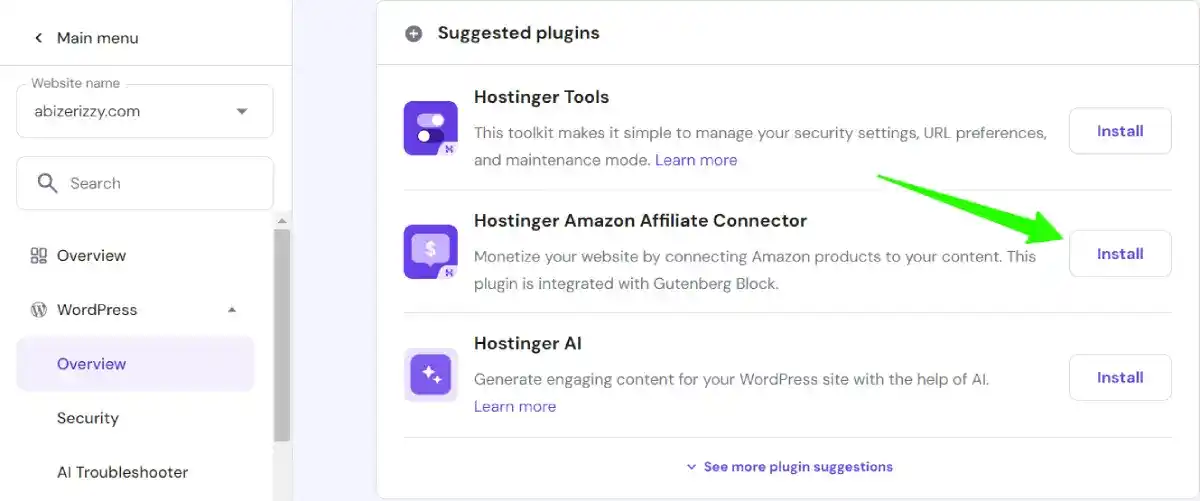Click the magnifier icon in Search
The width and height of the screenshot is (1200, 501).
47,183
